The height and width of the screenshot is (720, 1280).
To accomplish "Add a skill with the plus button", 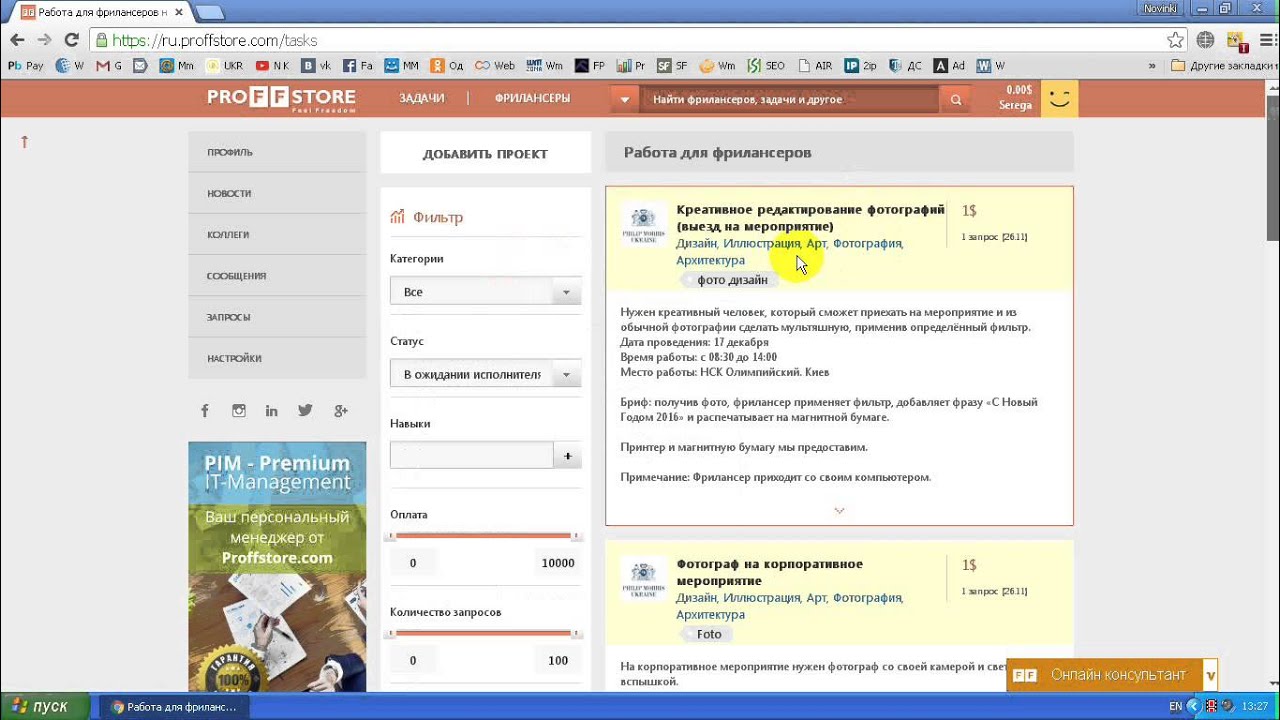I will (x=567, y=455).
